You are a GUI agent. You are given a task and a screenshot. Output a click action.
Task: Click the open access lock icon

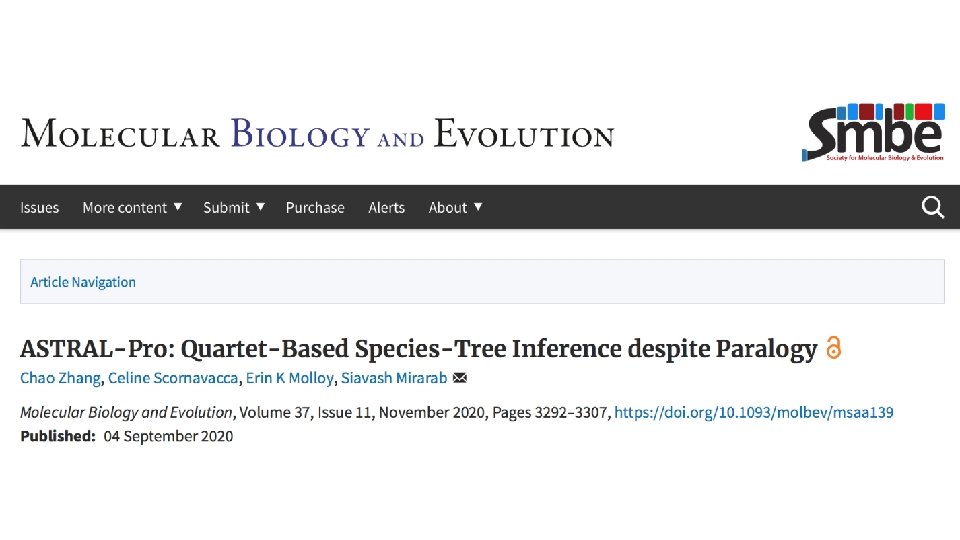tap(833, 349)
